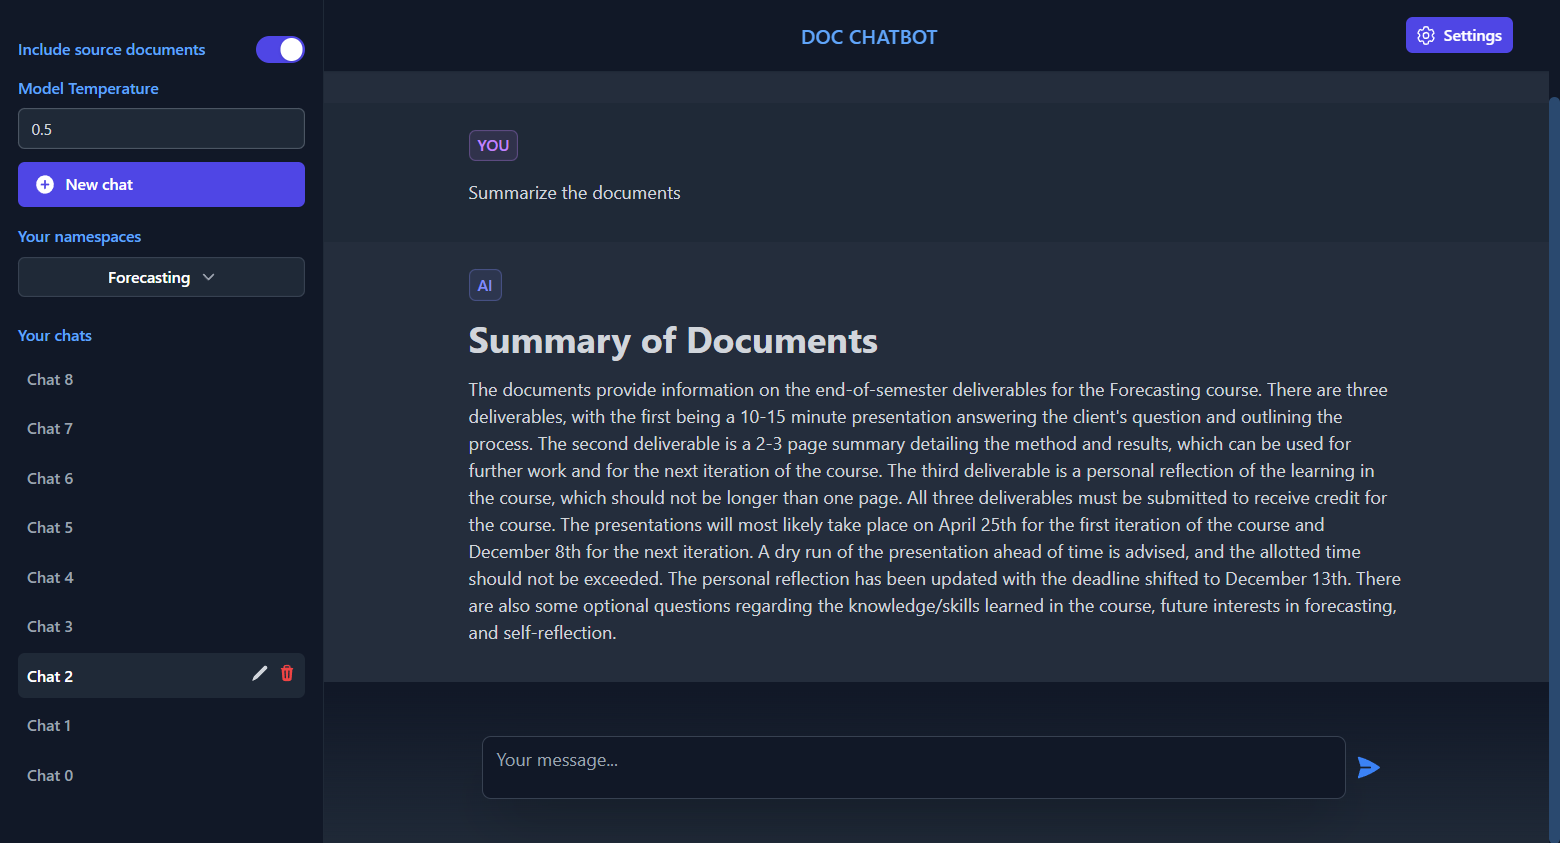Open Settings using the gear icon

(x=1425, y=35)
